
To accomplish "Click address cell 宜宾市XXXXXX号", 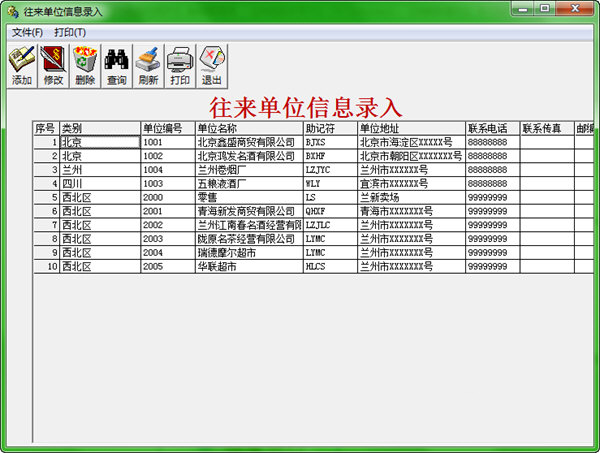I will tap(411, 184).
